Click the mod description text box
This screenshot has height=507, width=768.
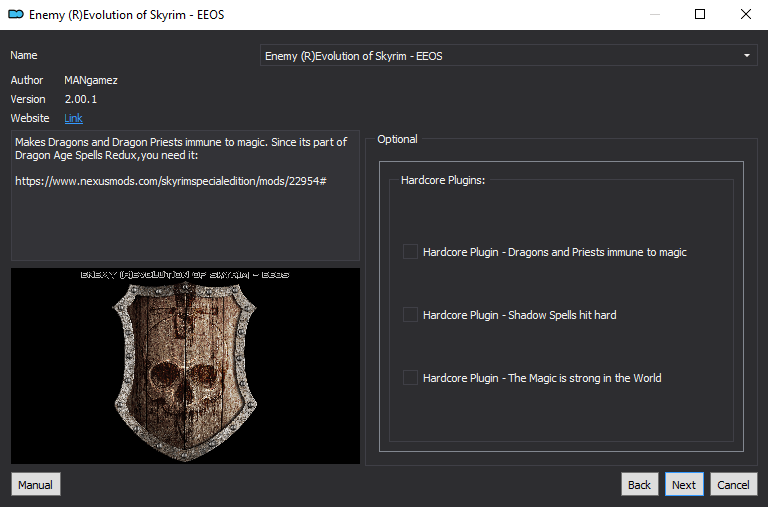pyautogui.click(x=185, y=195)
